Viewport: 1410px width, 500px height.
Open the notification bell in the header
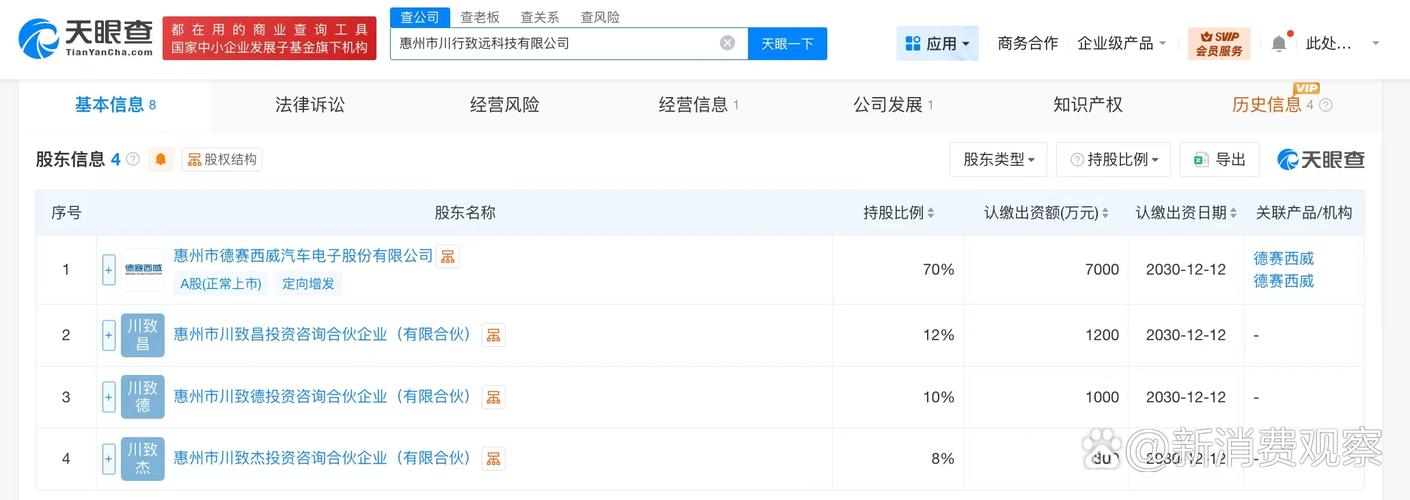(x=1279, y=43)
